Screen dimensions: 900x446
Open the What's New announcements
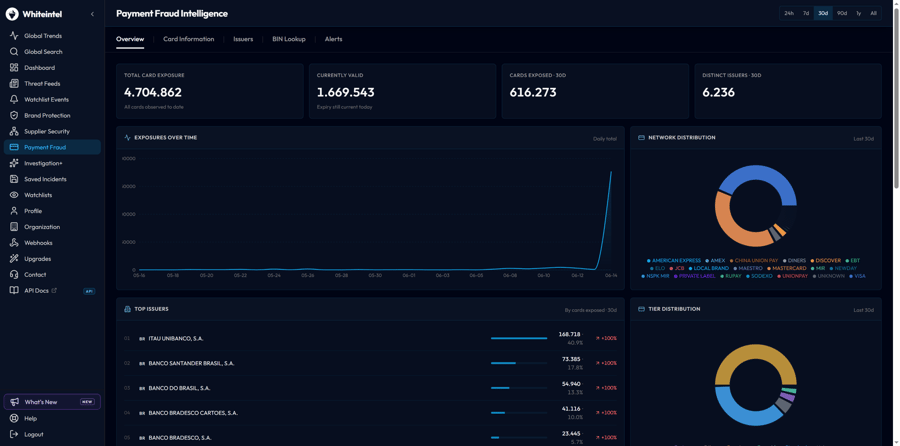tap(52, 402)
